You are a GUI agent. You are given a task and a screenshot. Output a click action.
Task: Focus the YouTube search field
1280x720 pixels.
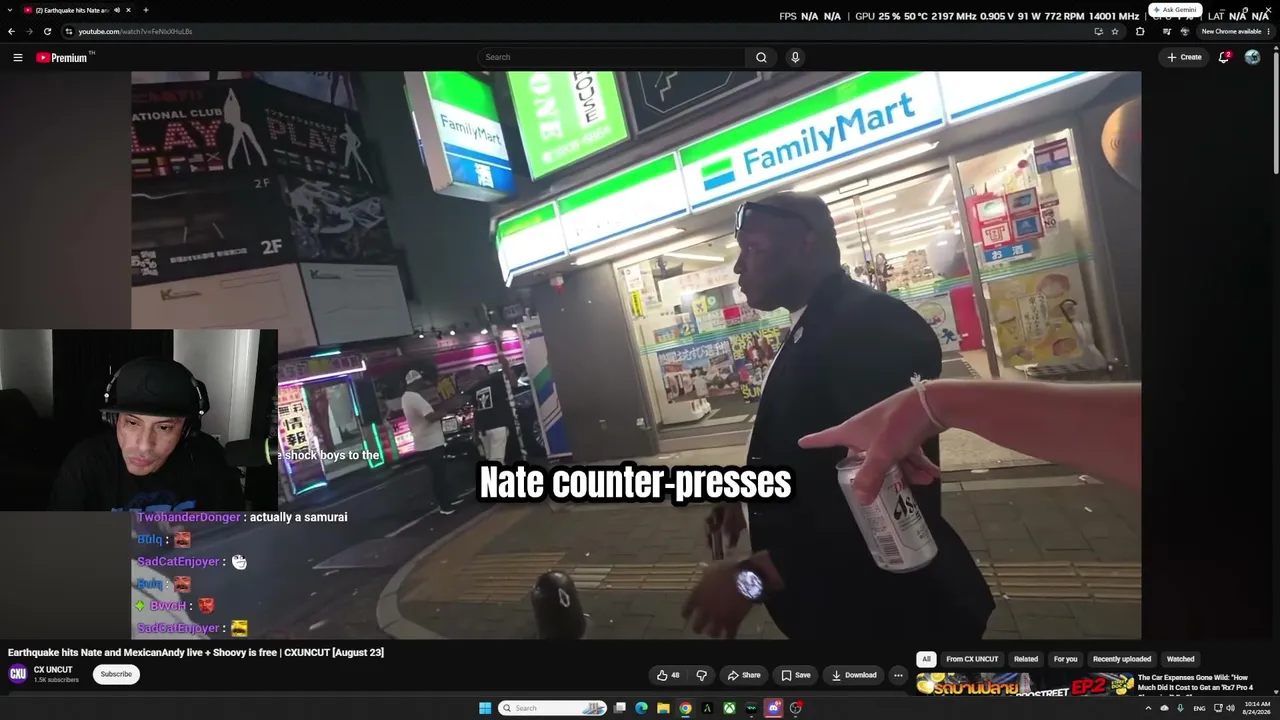tap(612, 57)
